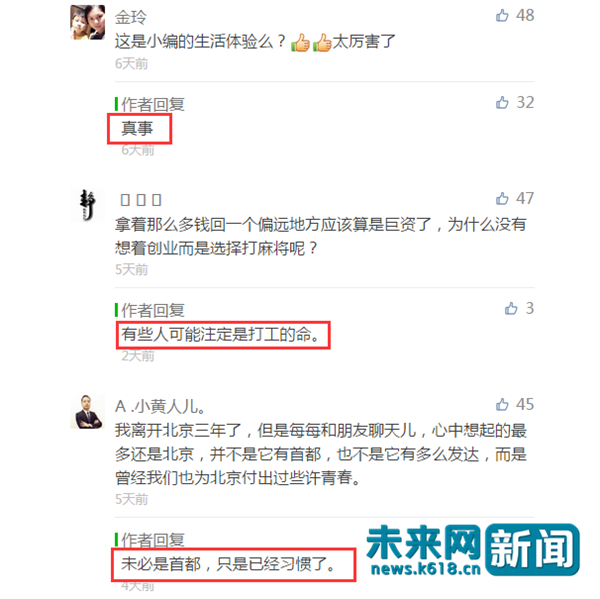Click the boxed-character username of second commenter
Screen dimensions: 600x599
click(141, 200)
